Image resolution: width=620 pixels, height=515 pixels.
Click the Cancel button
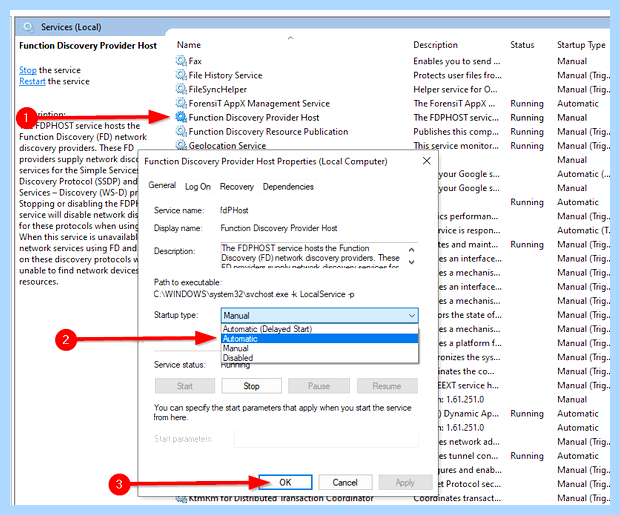point(345,482)
